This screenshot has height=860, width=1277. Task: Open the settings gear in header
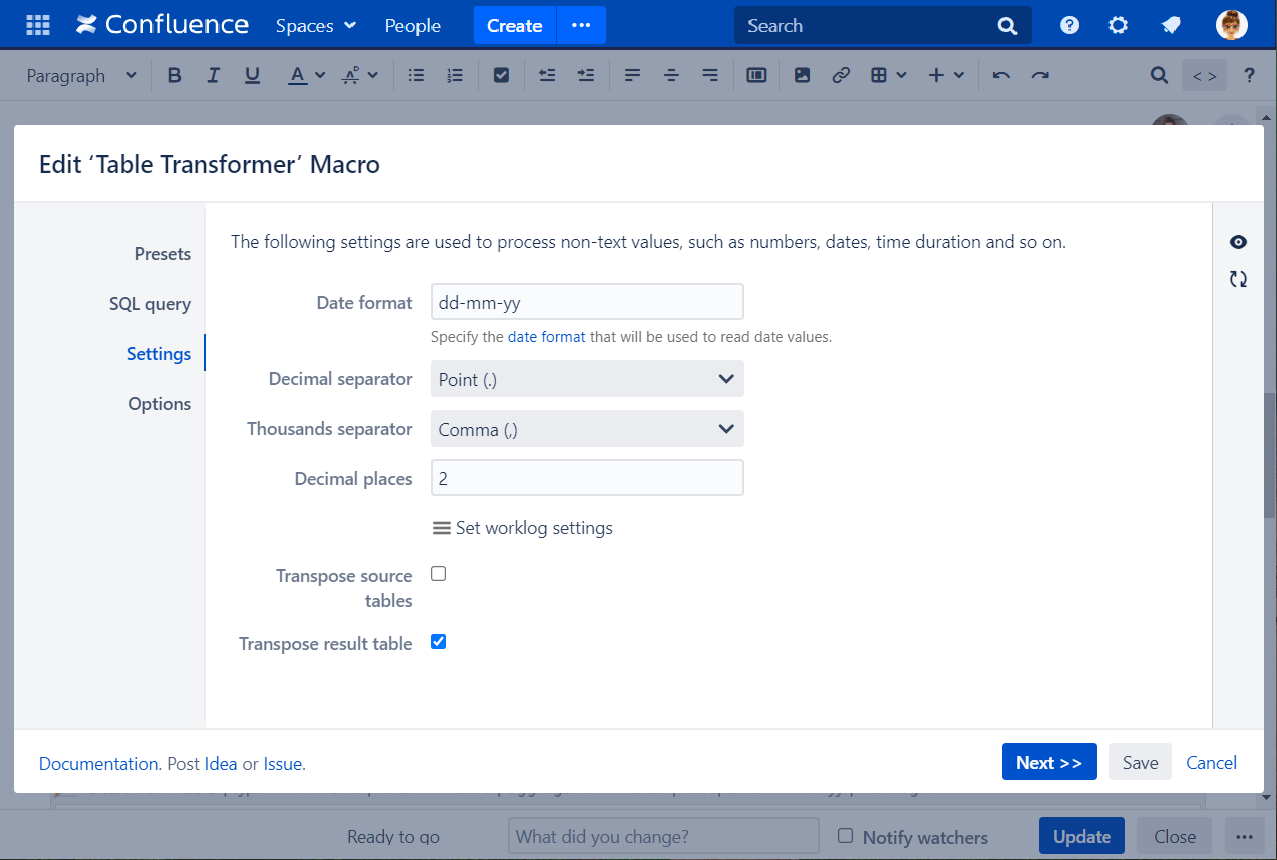click(1119, 25)
